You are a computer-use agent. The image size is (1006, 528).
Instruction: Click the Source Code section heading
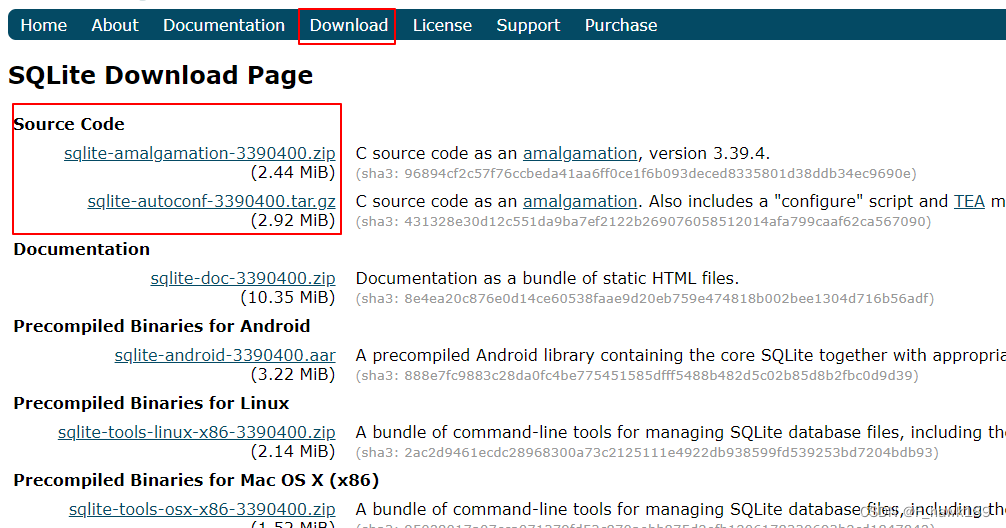(x=69, y=124)
